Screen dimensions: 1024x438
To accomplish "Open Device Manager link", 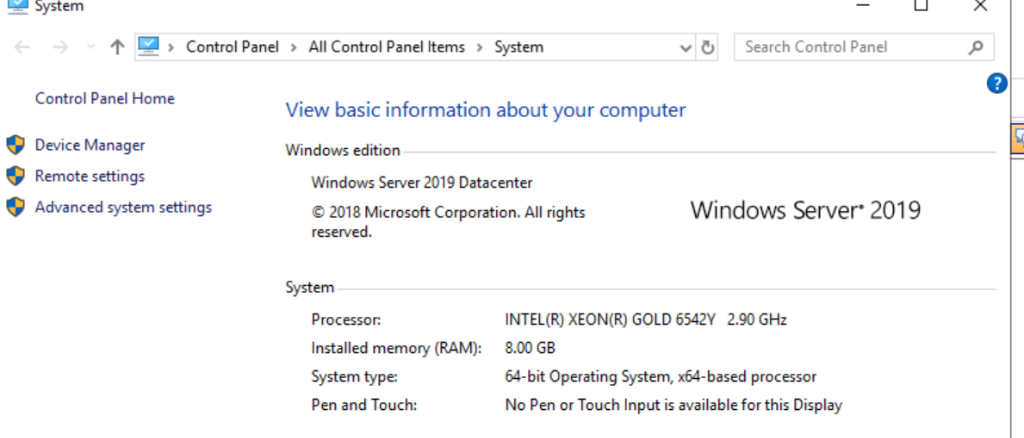I will 90,145.
